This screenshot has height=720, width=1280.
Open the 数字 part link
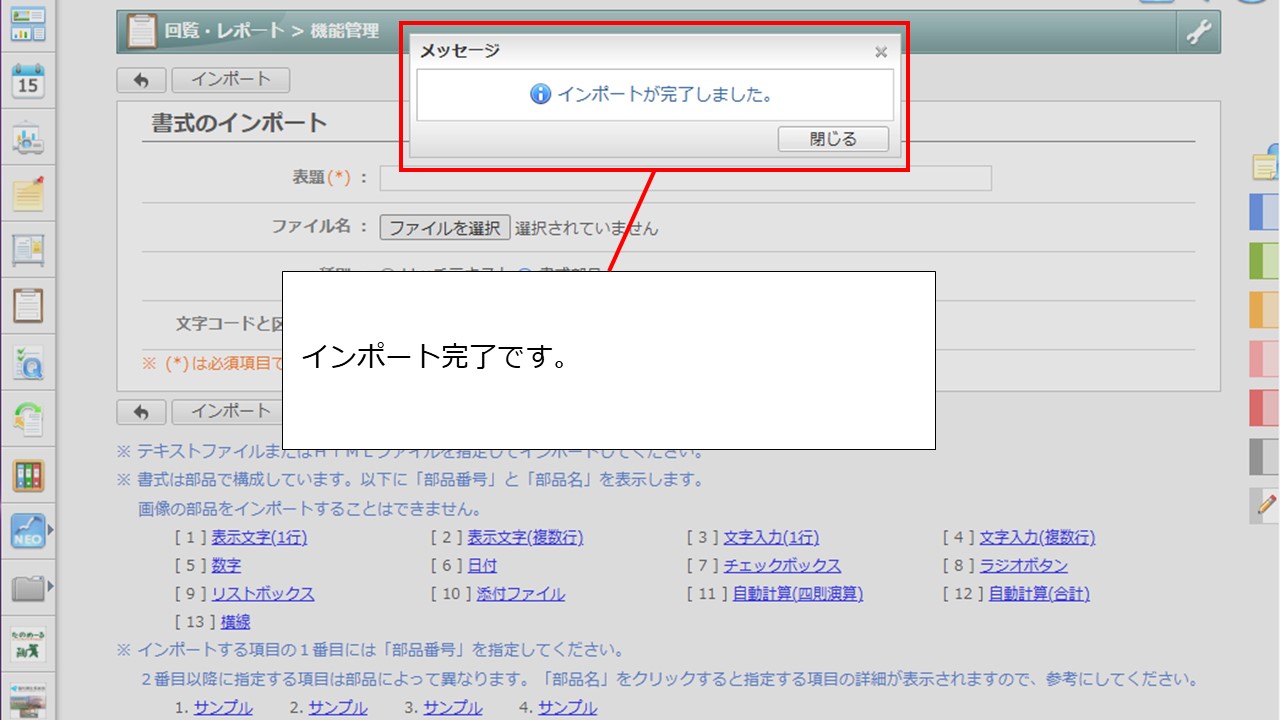(x=226, y=566)
